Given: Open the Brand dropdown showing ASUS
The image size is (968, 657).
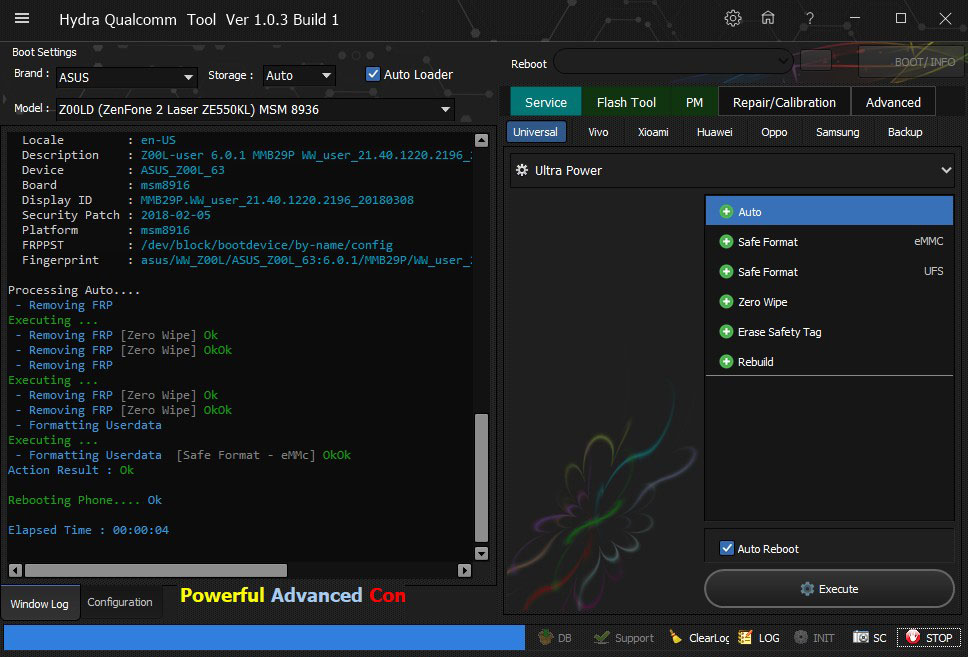Looking at the screenshot, I should pos(126,77).
